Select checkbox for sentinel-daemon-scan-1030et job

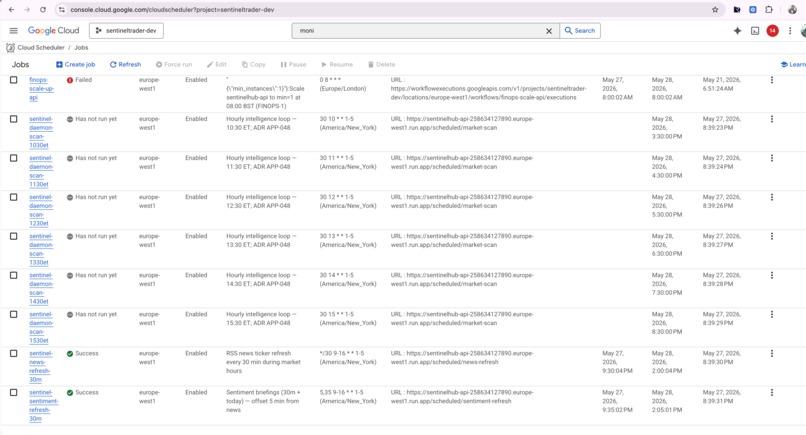click(x=13, y=119)
